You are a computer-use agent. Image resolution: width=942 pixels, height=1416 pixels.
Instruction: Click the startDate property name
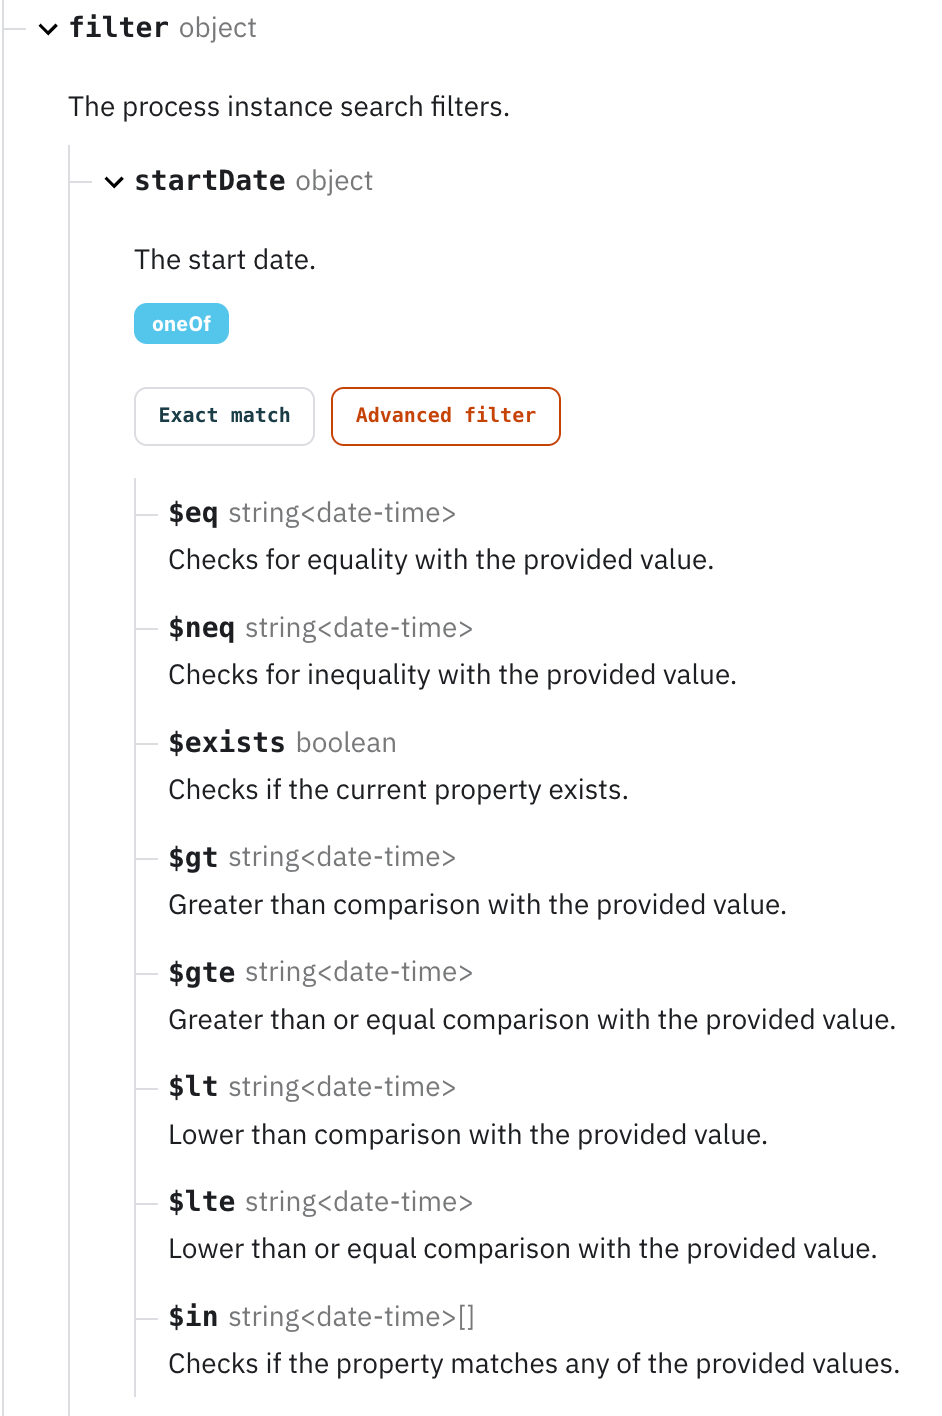click(x=210, y=181)
